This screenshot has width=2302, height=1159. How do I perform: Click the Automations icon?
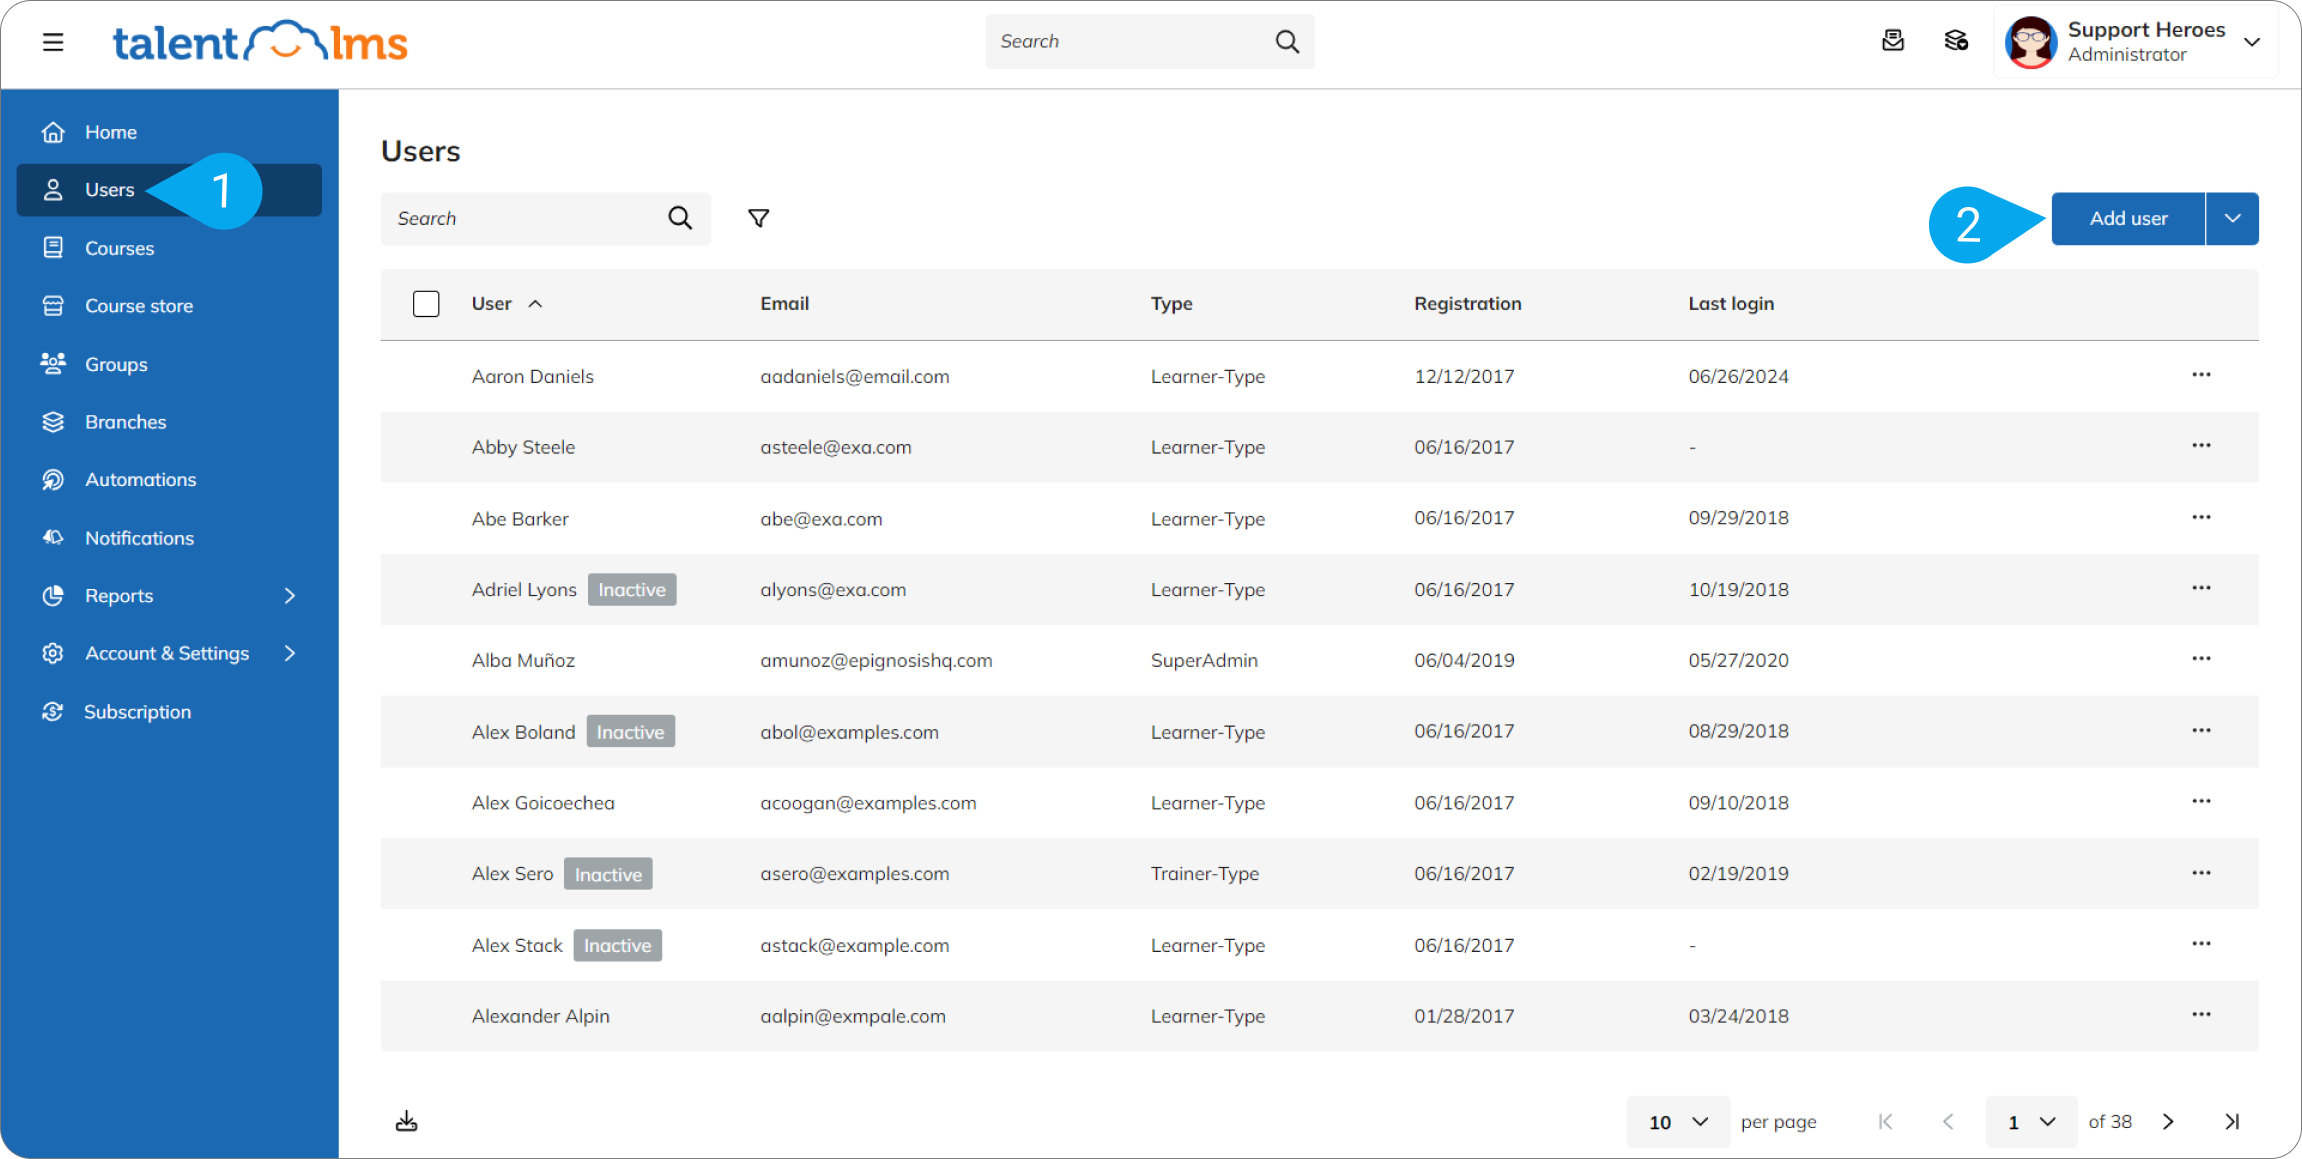point(53,480)
